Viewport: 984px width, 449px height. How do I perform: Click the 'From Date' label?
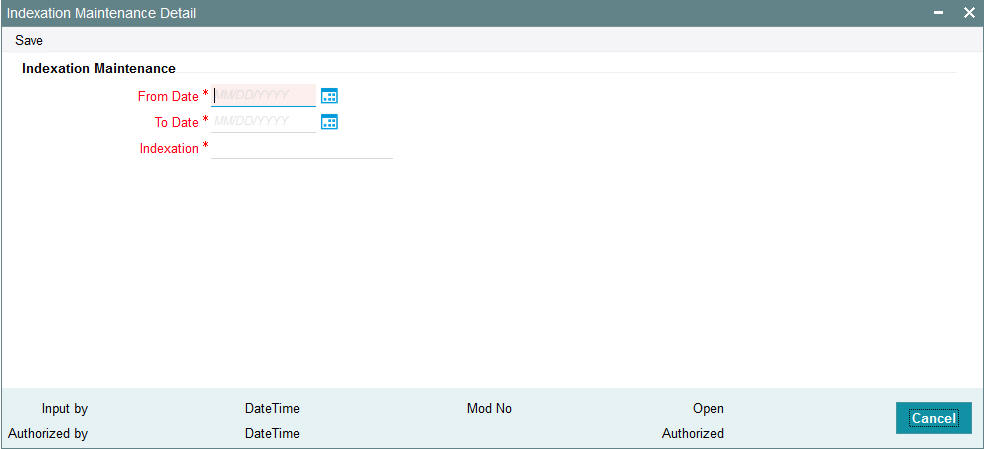point(168,97)
